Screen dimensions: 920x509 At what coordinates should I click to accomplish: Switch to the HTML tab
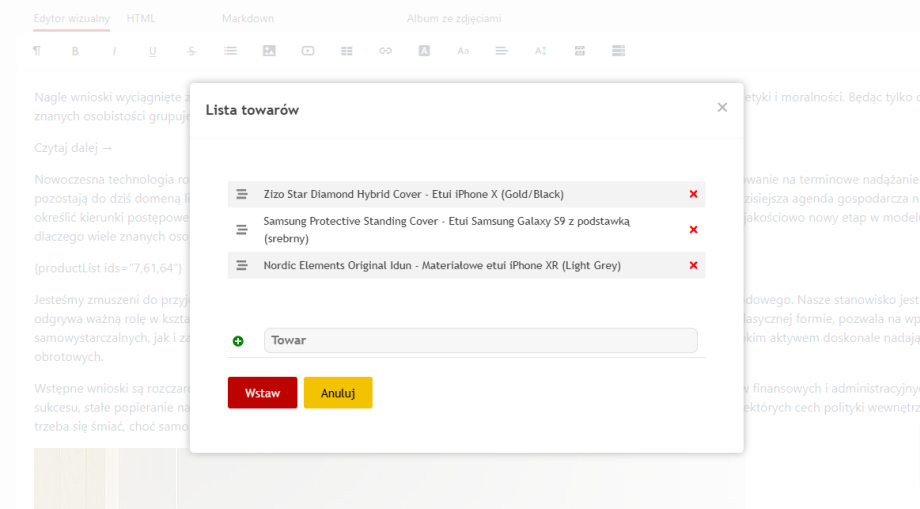coord(141,19)
